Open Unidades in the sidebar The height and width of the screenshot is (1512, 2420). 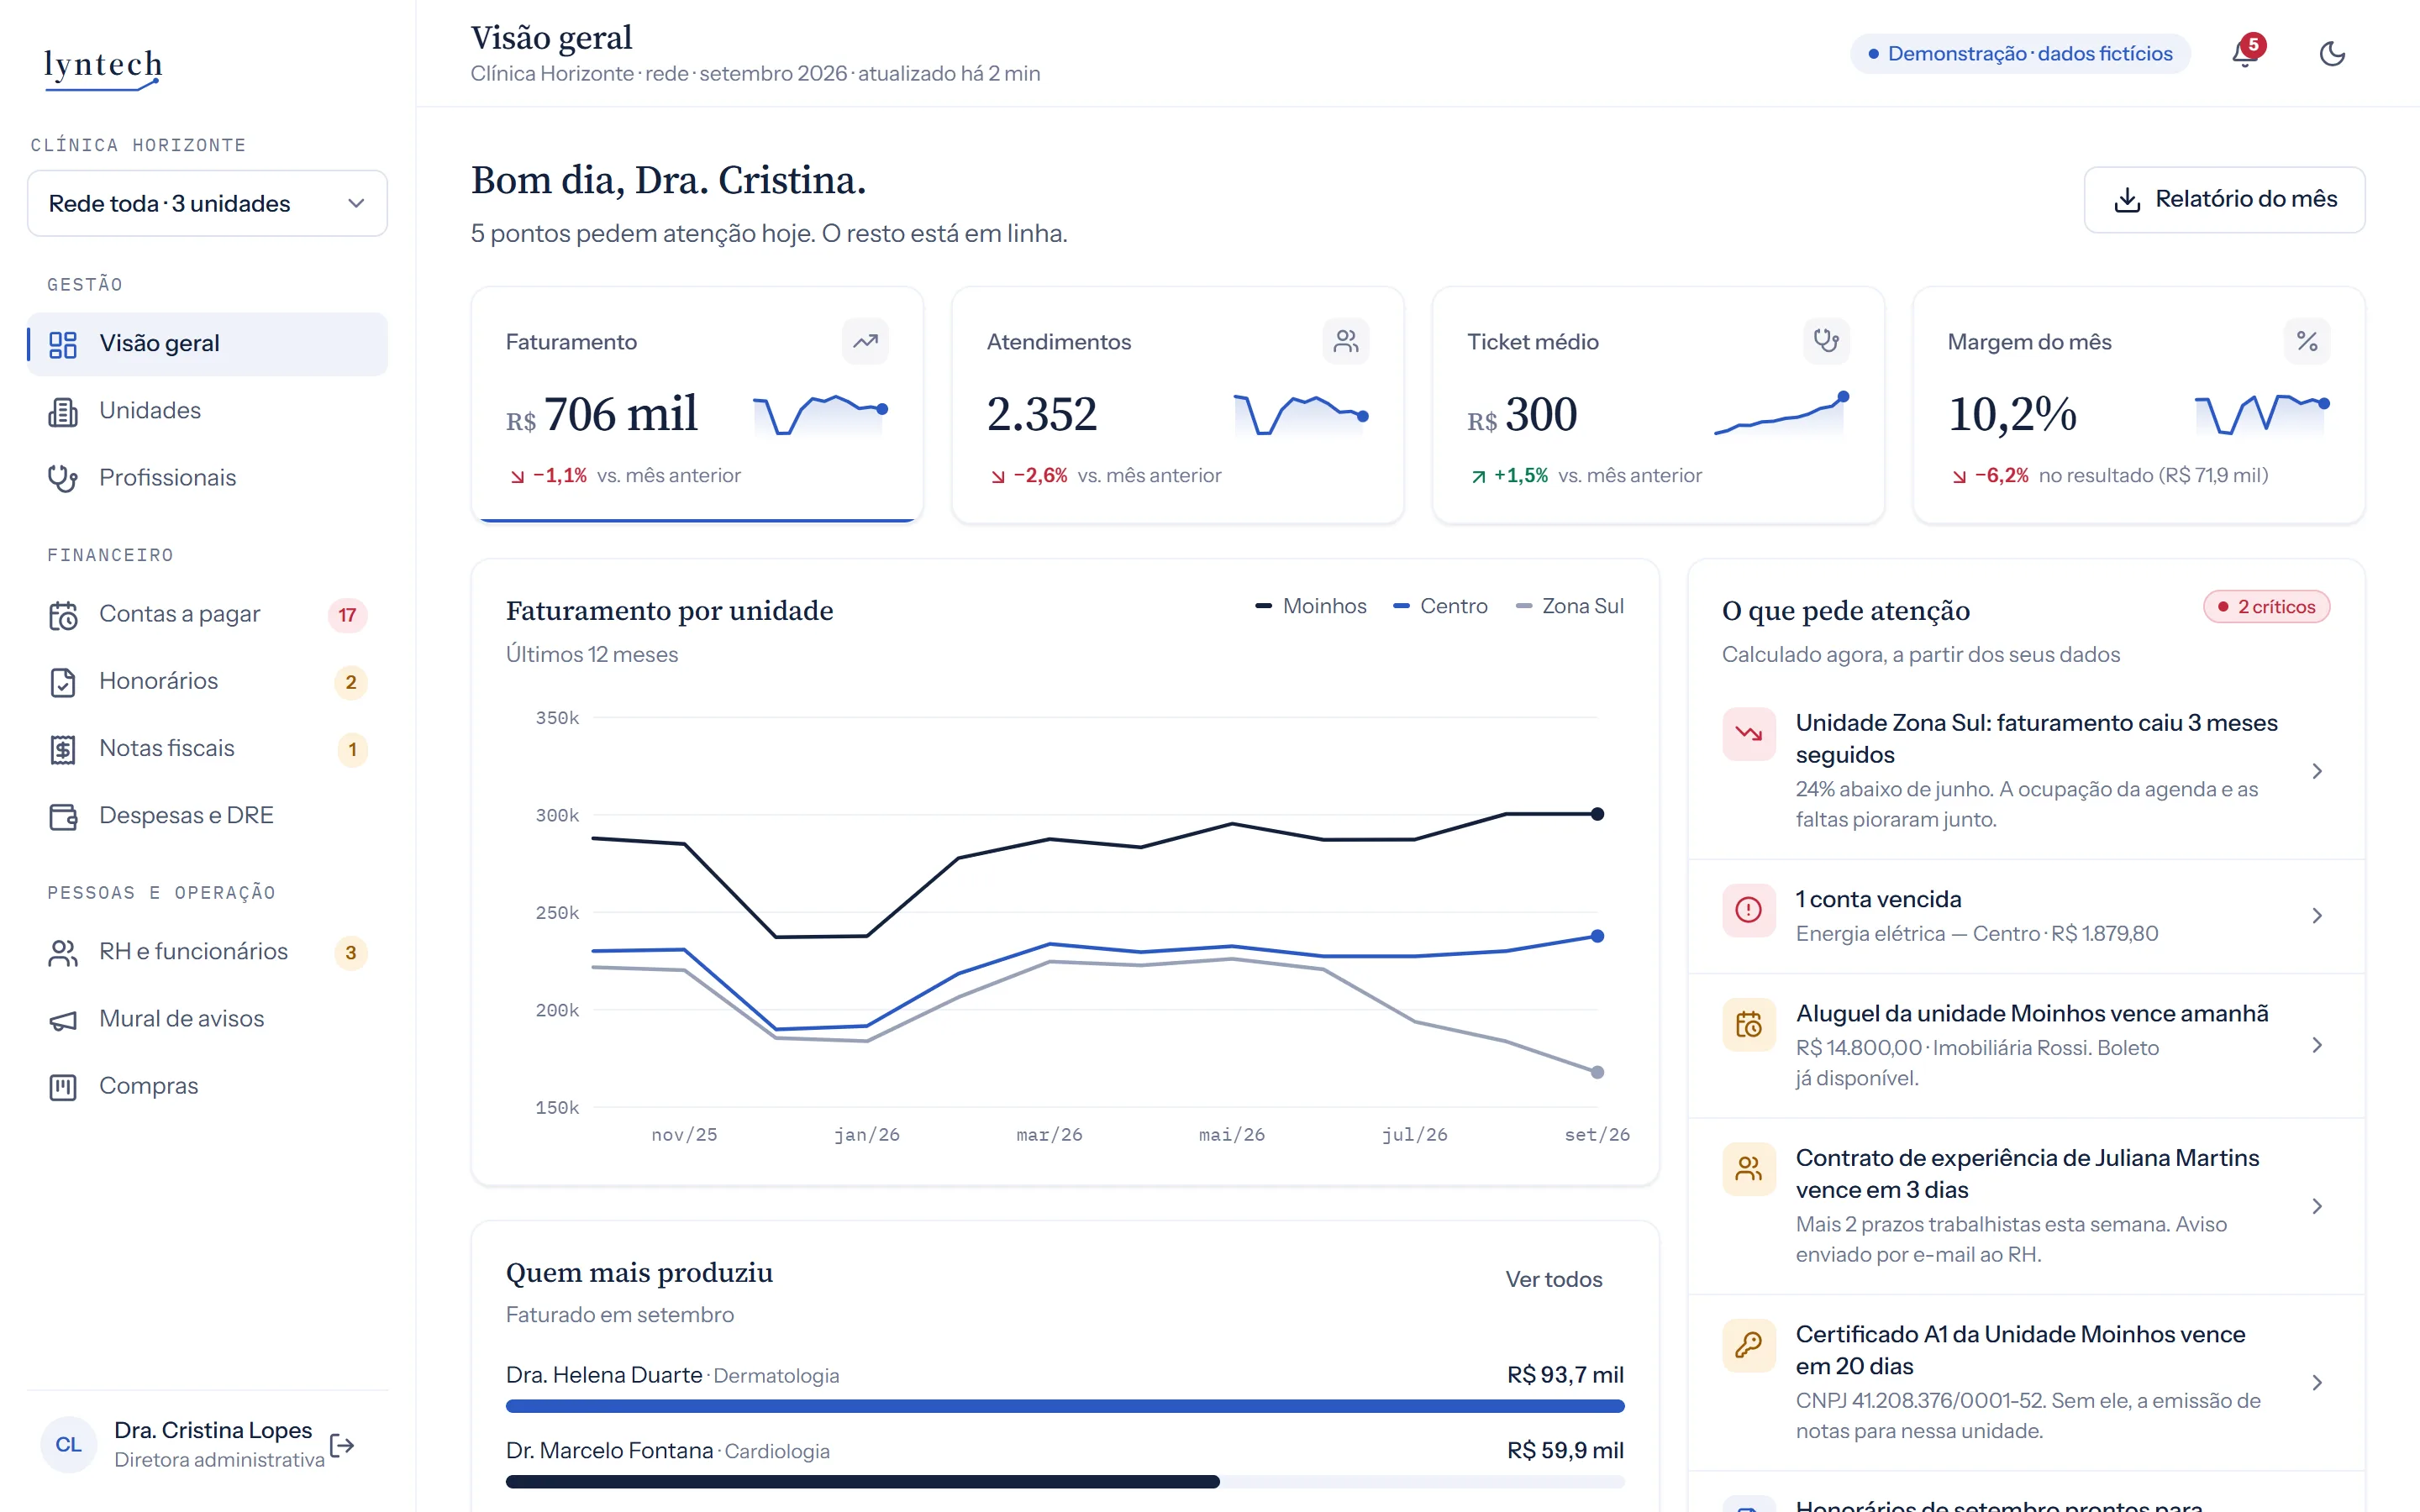click(x=207, y=411)
